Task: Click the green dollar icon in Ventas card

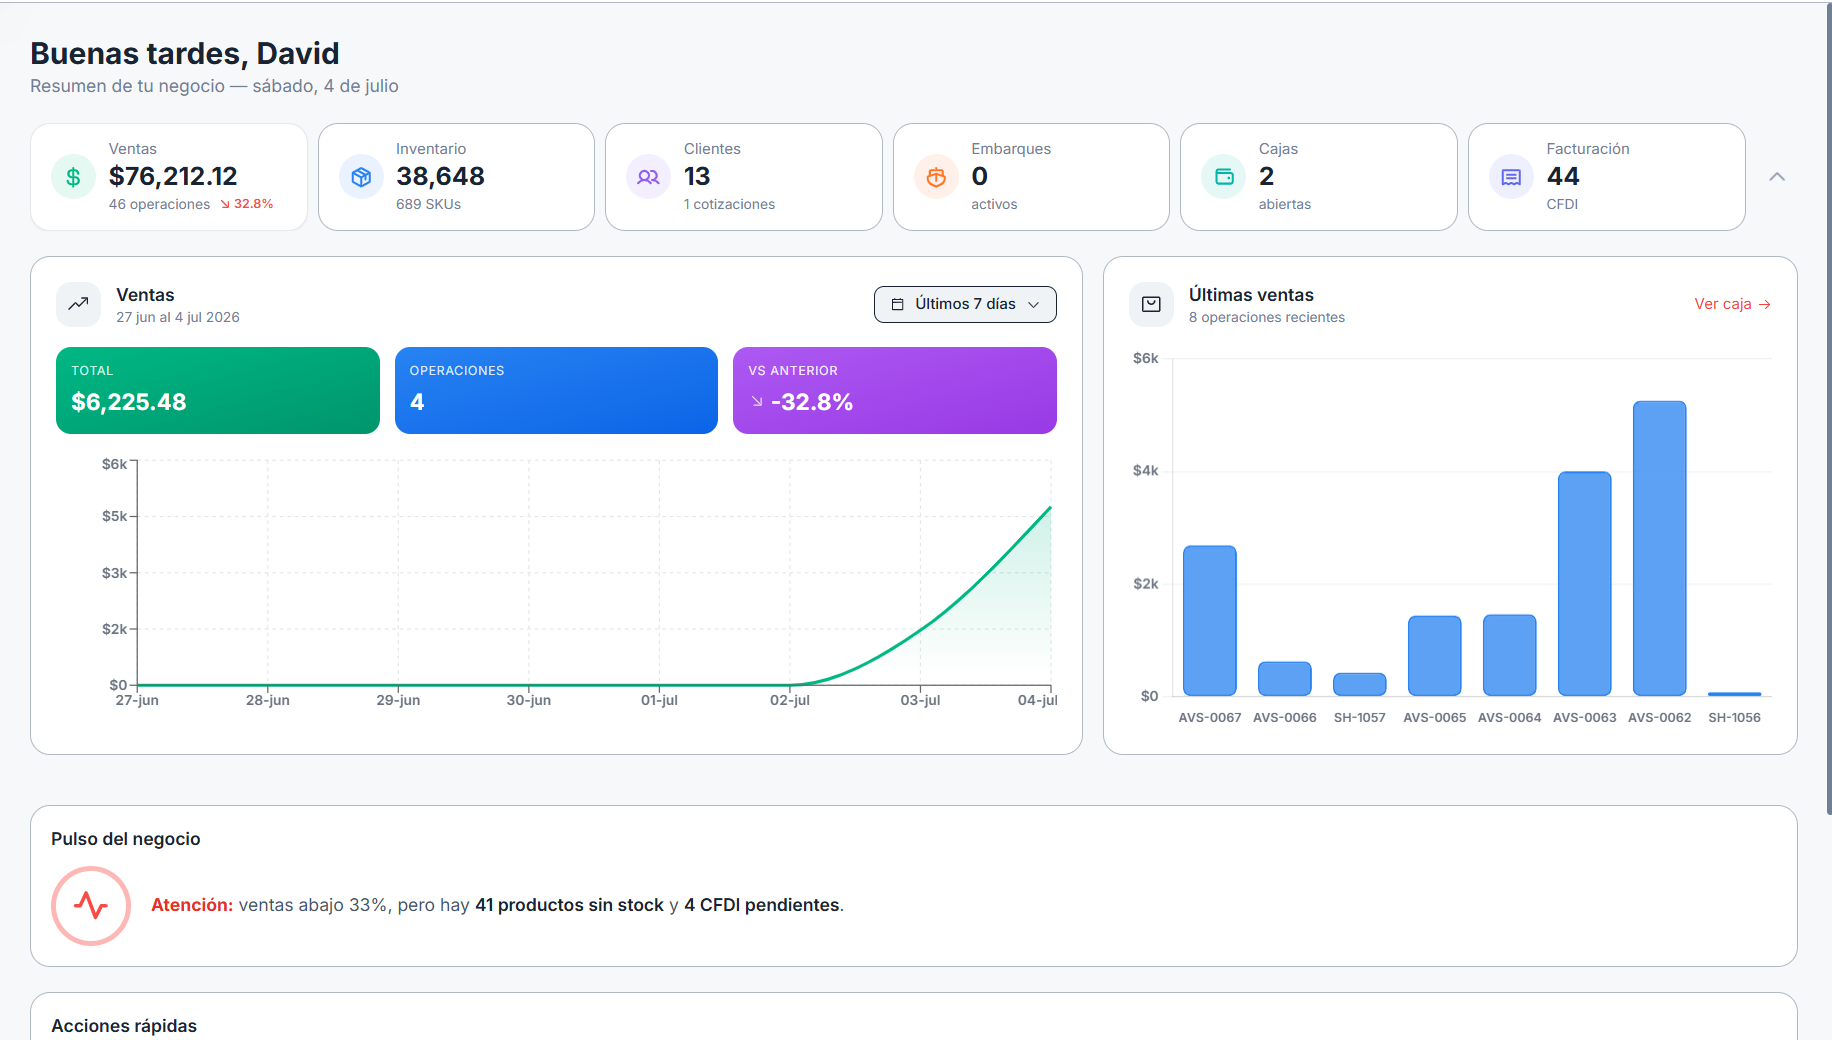Action: 73,177
